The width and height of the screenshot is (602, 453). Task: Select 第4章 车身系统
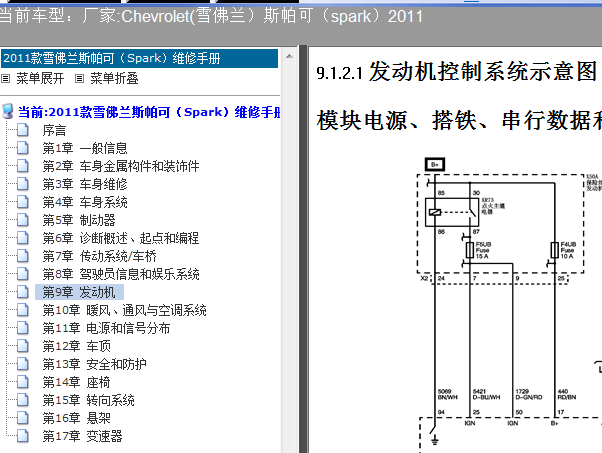[85, 202]
